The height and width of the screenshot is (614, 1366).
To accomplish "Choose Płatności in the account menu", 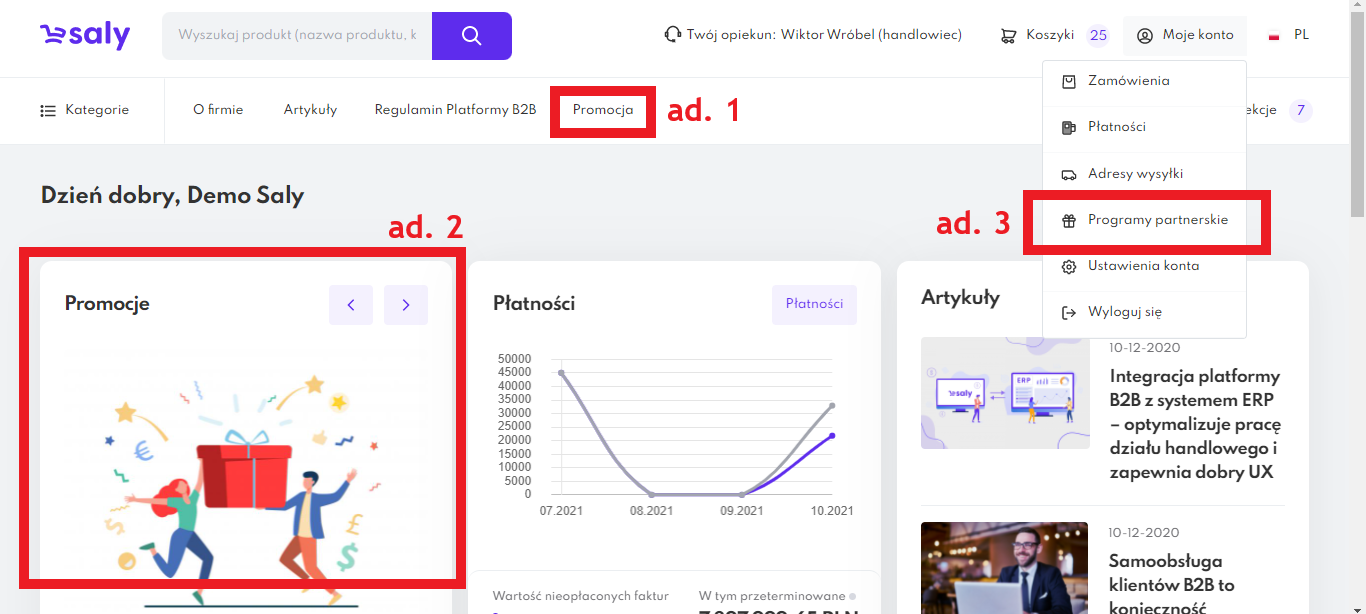I will point(1116,127).
